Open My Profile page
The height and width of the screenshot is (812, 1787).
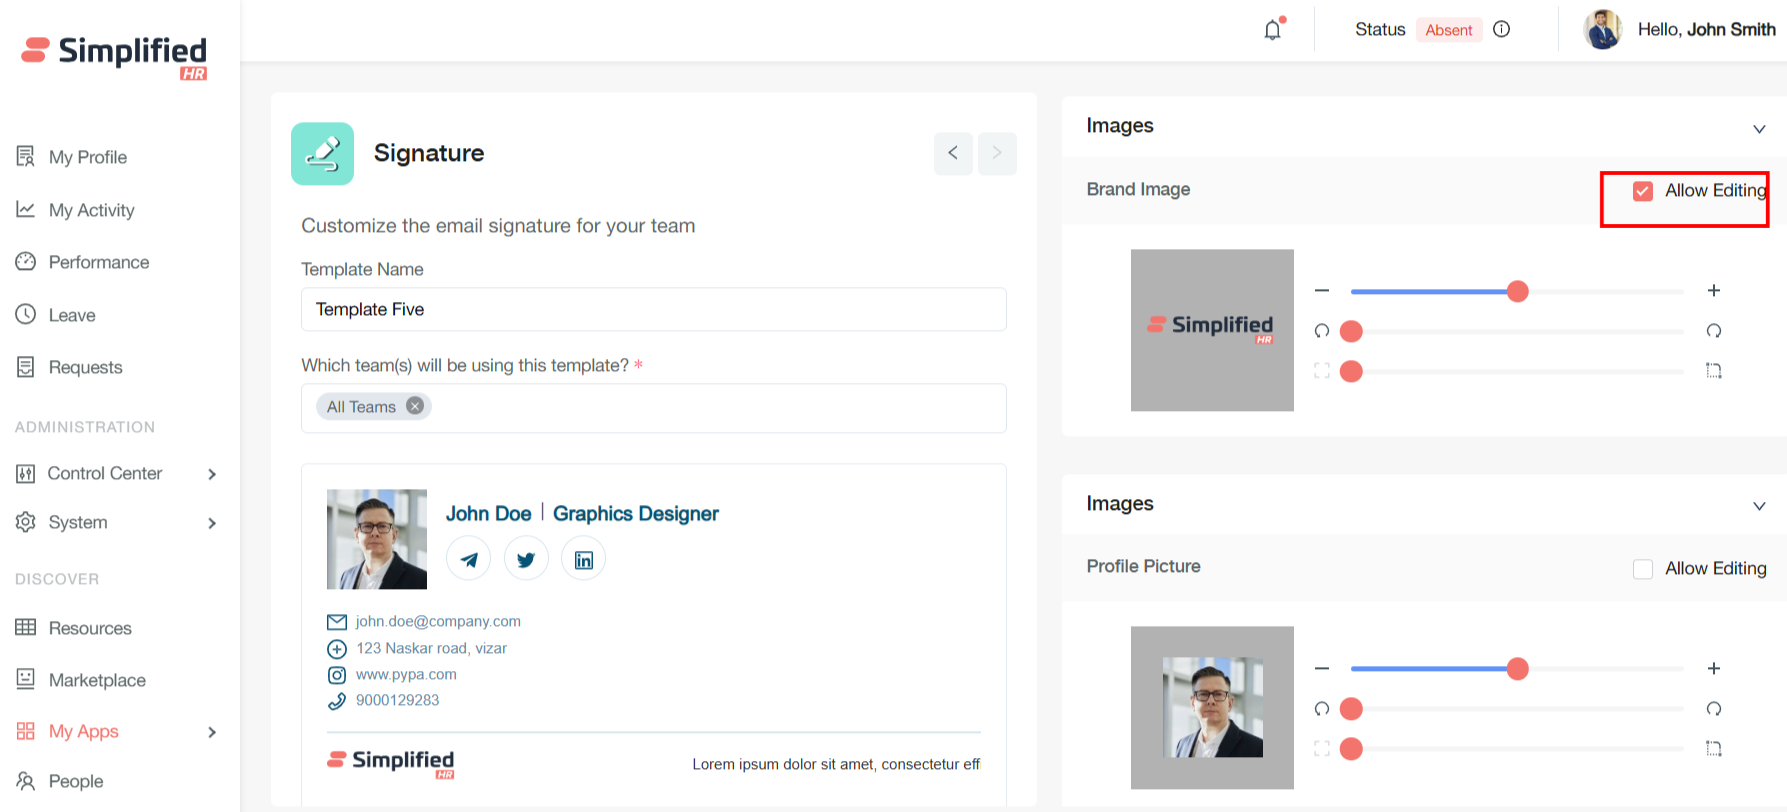pos(87,157)
